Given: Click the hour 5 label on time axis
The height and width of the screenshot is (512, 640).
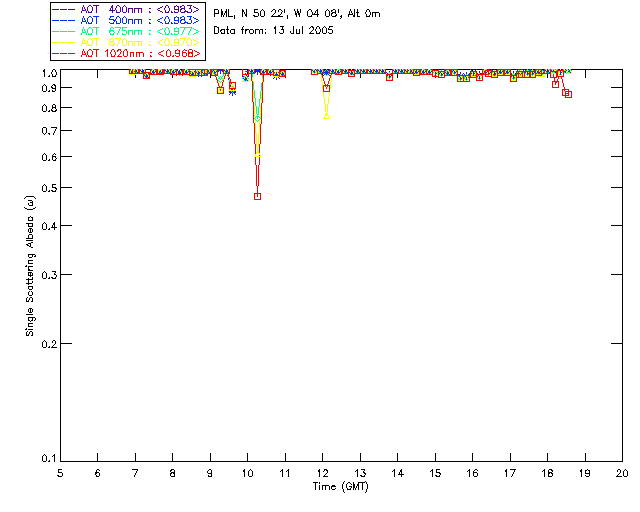Looking at the screenshot, I should (60, 473).
